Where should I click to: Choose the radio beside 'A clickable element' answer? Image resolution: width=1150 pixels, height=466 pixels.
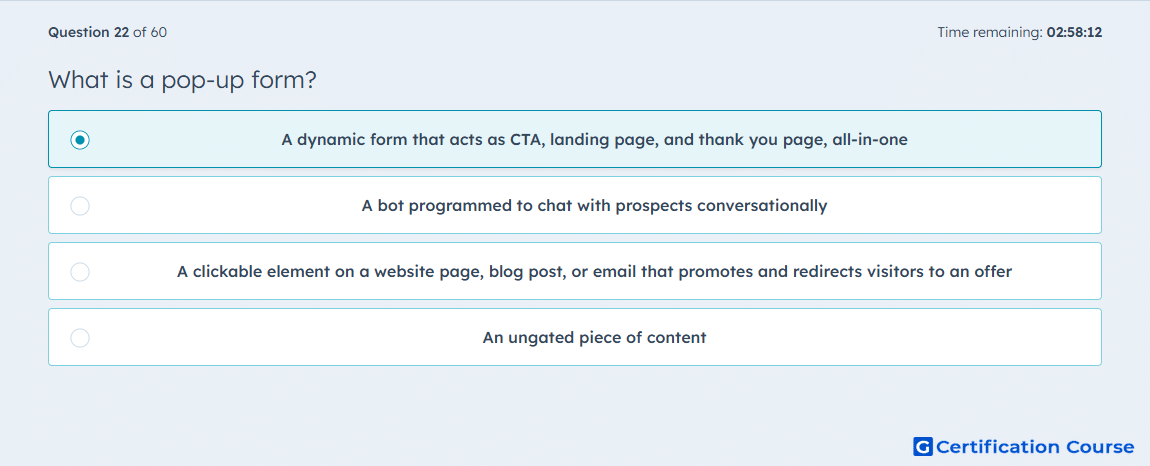click(x=80, y=272)
